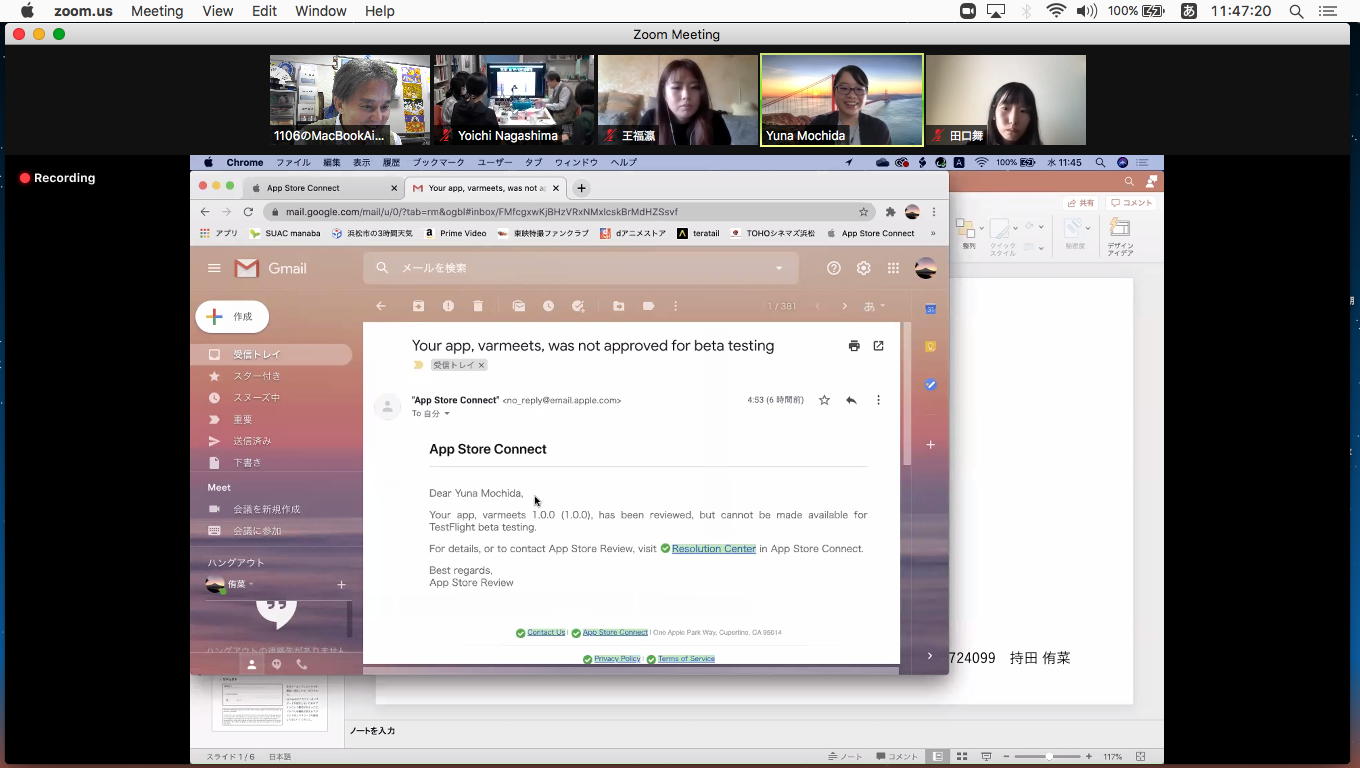Viewport: 1360px width, 768px height.
Task: Open the Terms of Service link
Action: click(686, 659)
